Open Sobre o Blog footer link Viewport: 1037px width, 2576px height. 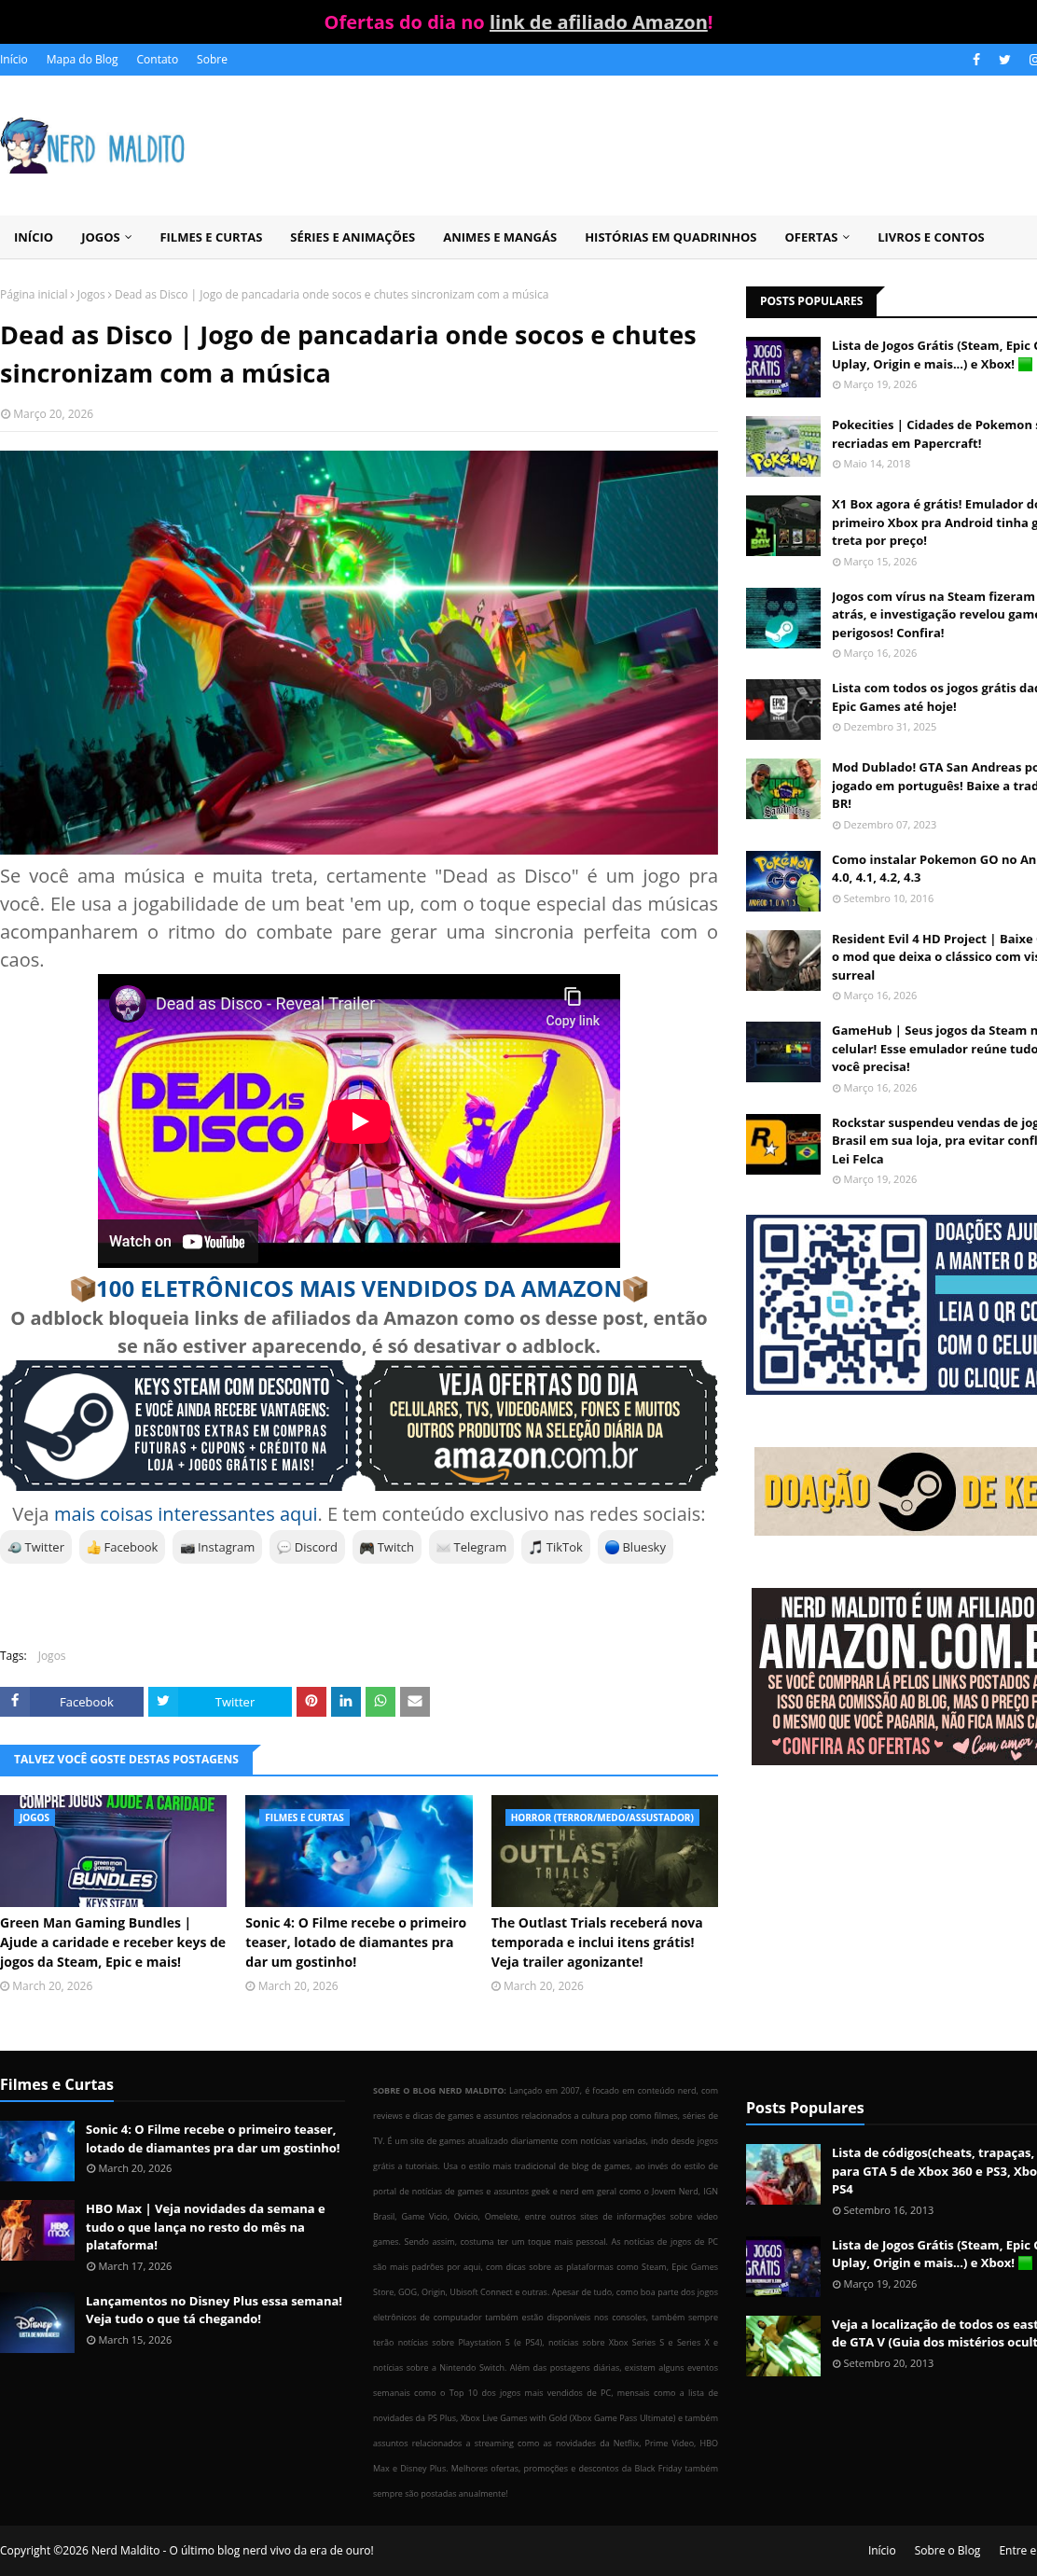point(947,2549)
